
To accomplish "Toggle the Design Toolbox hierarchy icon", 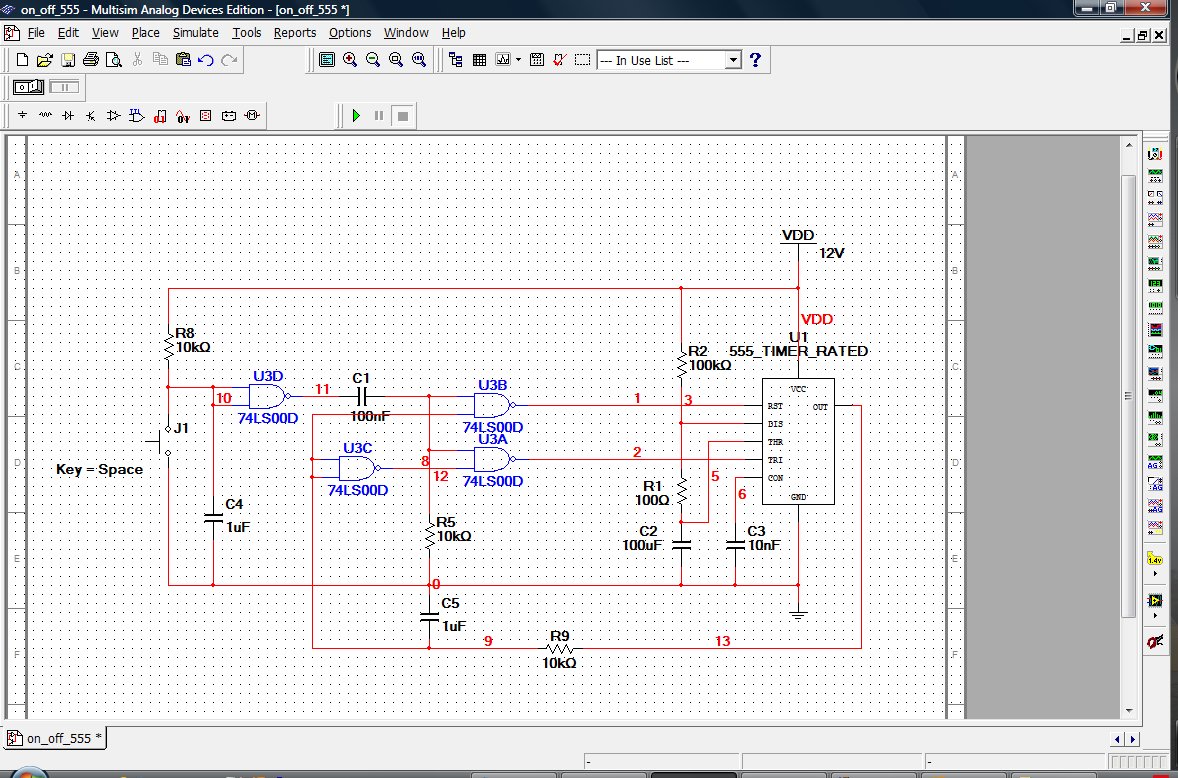I will (x=456, y=60).
